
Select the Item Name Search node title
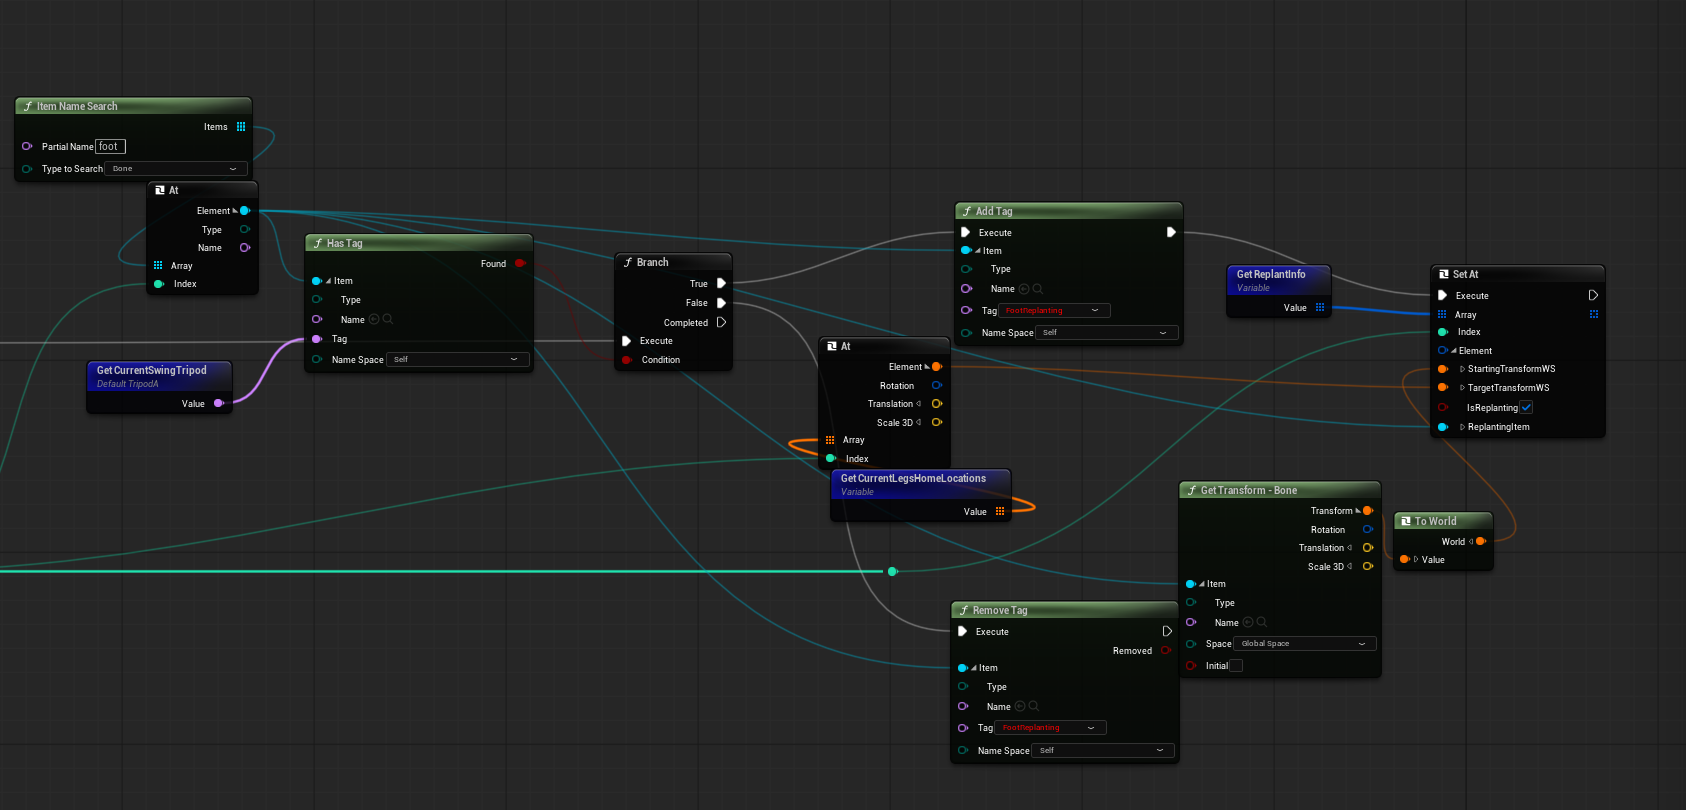pos(77,106)
